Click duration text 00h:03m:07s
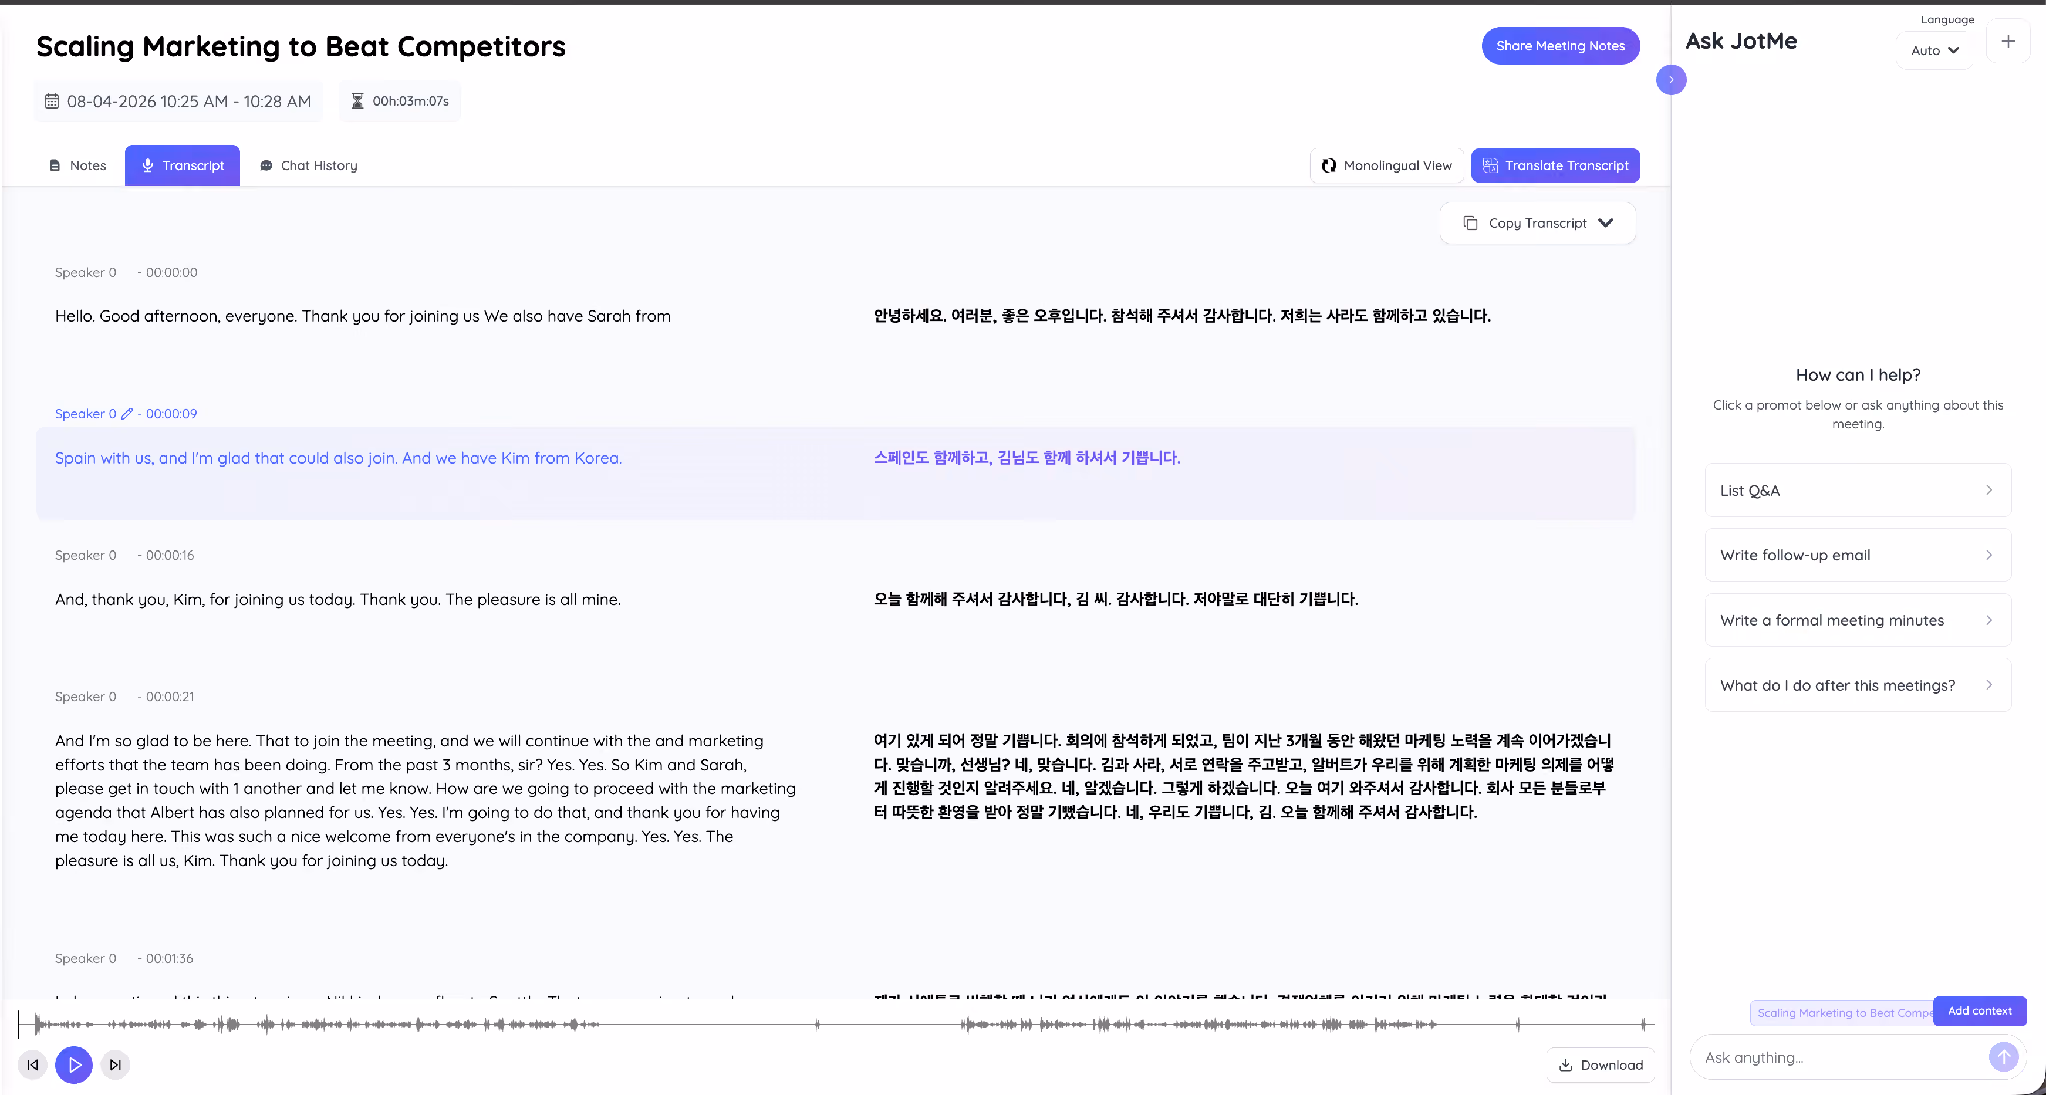 [410, 102]
